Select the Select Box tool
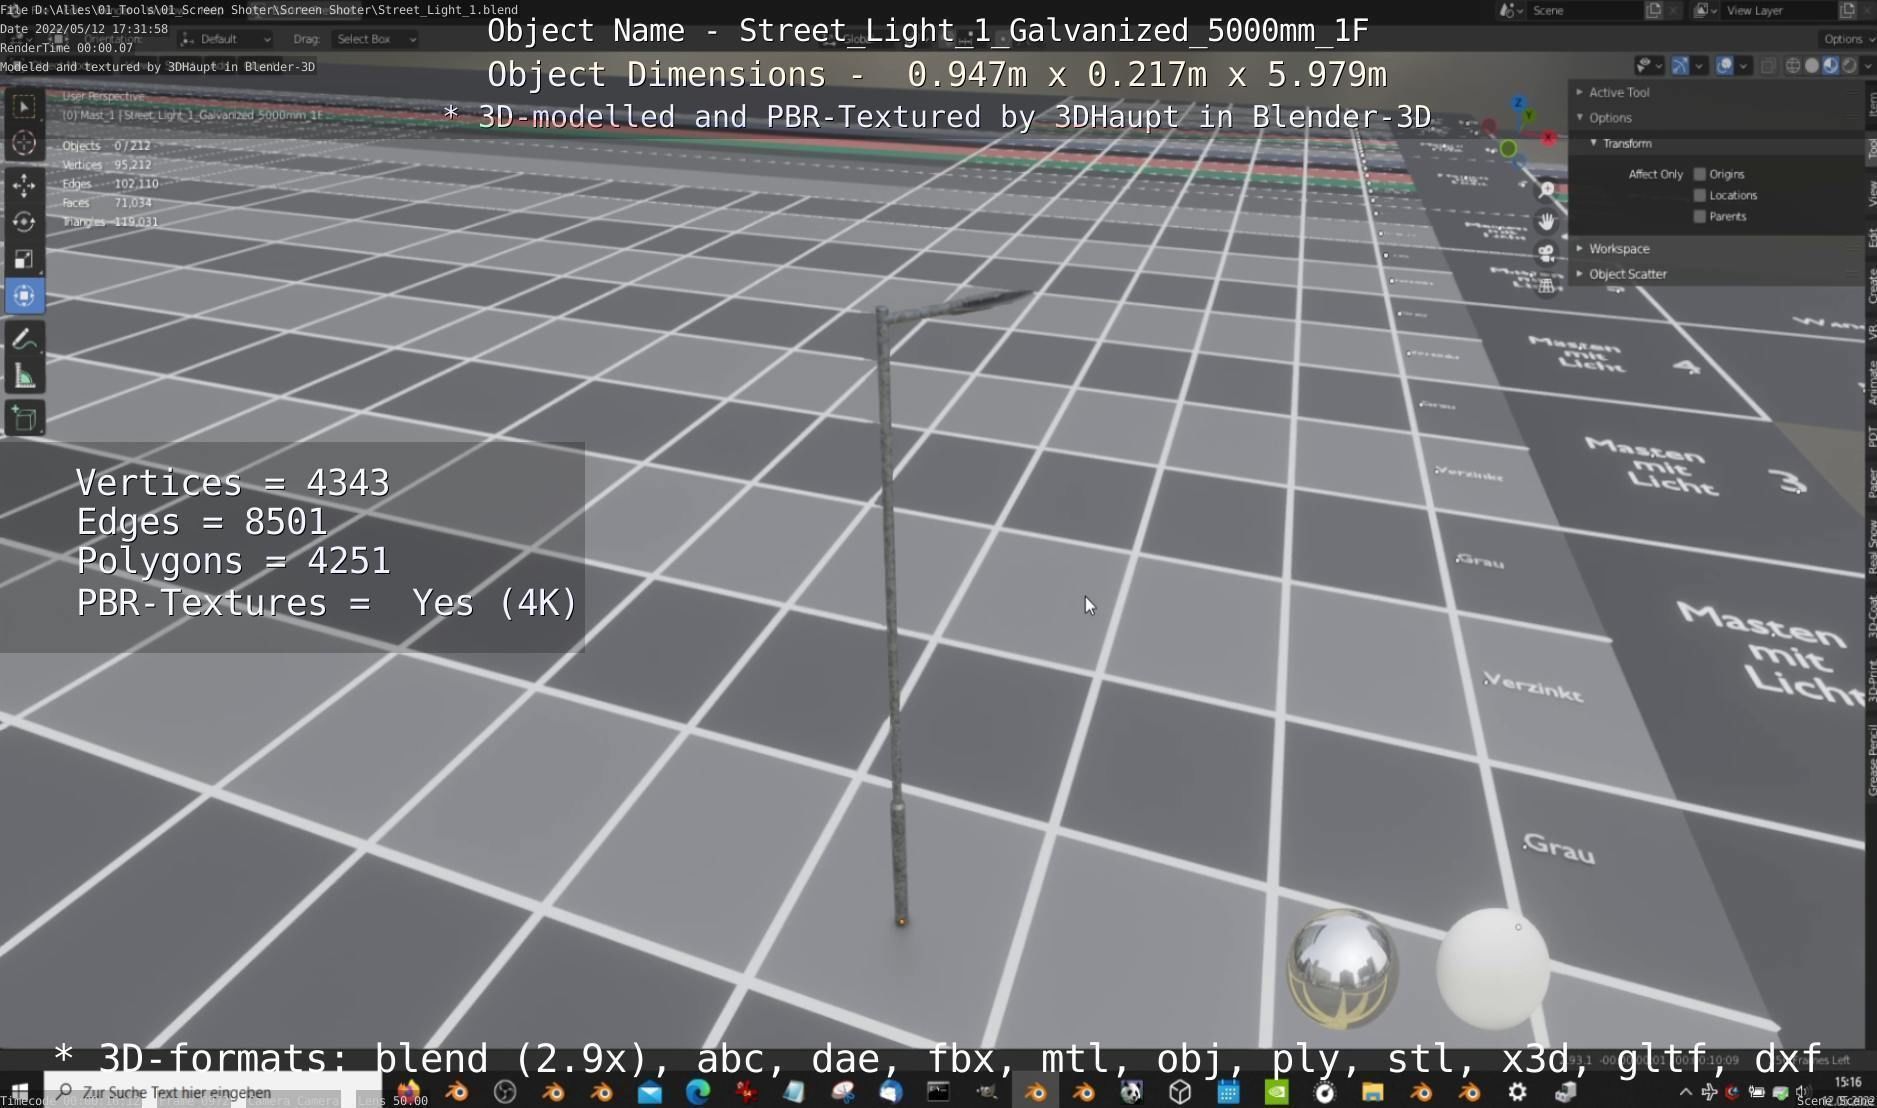Image resolution: width=1877 pixels, height=1108 pixels. (24, 106)
